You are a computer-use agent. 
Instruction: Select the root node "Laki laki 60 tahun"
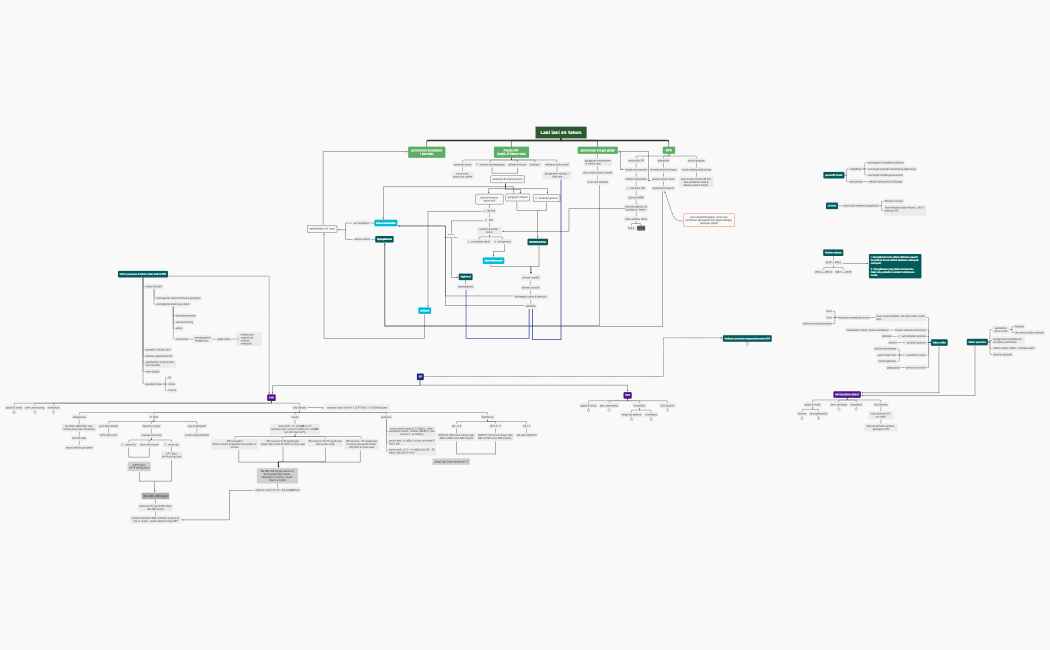(560, 132)
